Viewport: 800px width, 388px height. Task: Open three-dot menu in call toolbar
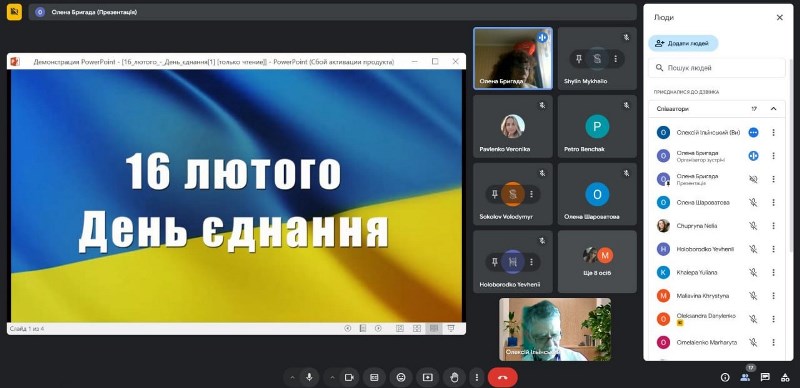pyautogui.click(x=477, y=377)
